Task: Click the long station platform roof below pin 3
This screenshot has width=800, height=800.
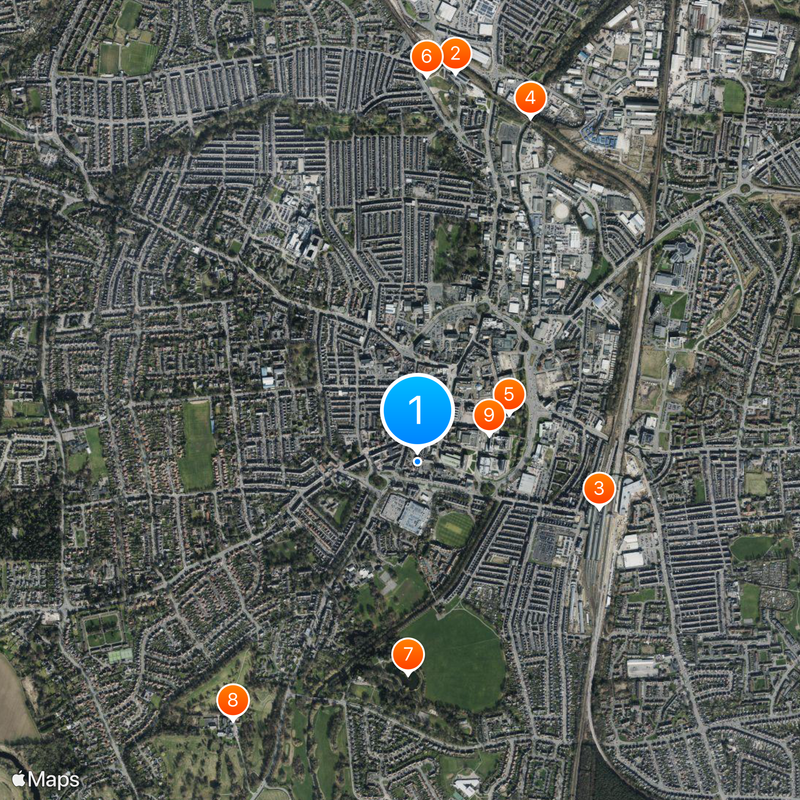Action: pyautogui.click(x=593, y=535)
